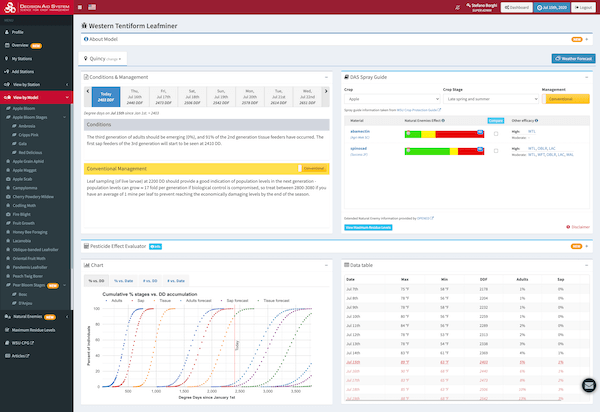600x412 pixels.
Task: Click abamectin's natural enemies effect color bar
Action: [444, 132]
